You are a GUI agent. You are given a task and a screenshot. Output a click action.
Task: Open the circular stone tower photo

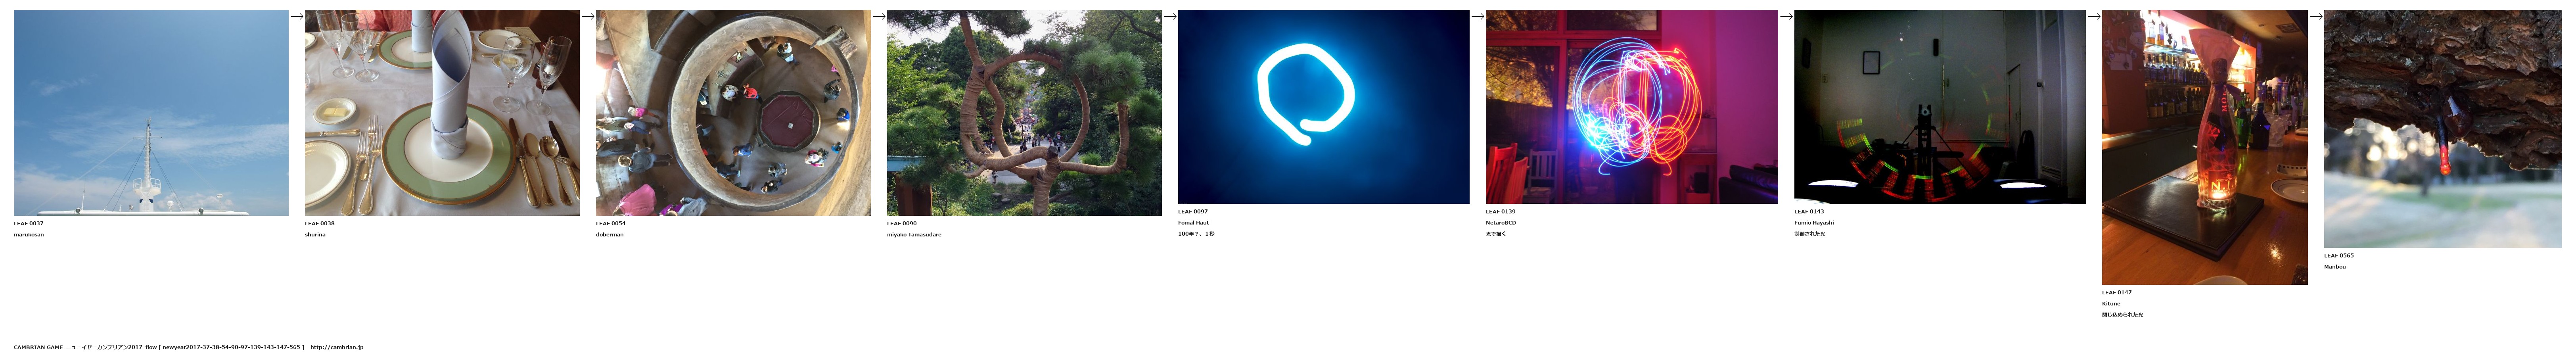click(x=733, y=113)
